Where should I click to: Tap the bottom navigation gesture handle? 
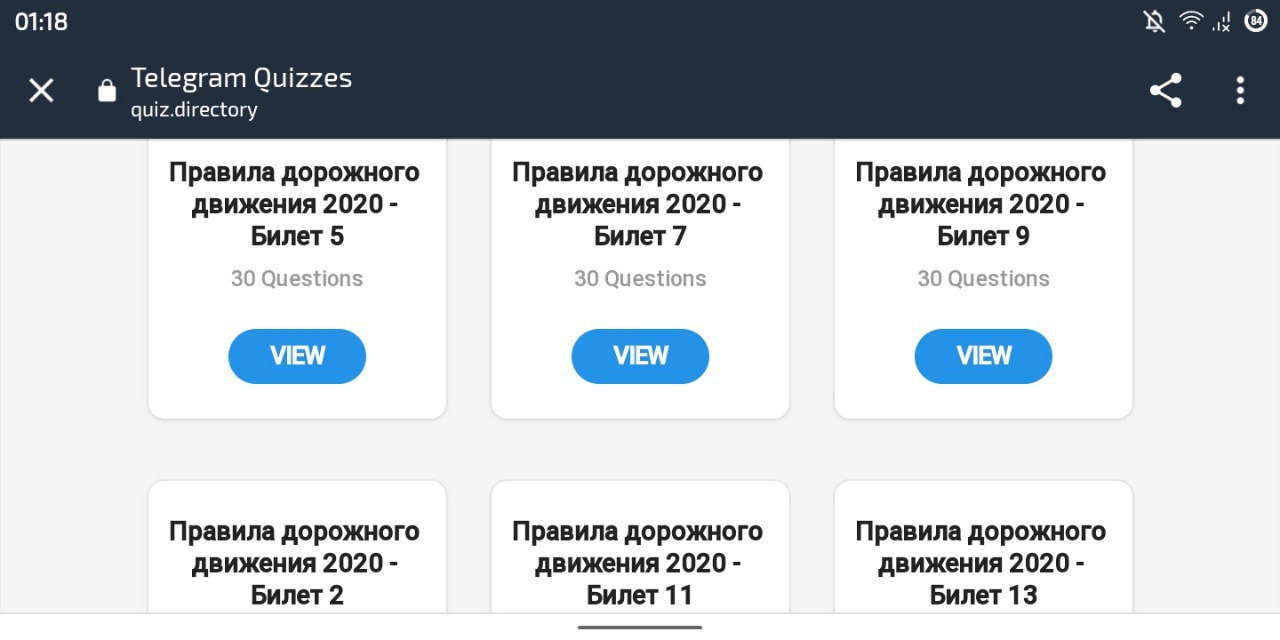(x=640, y=627)
